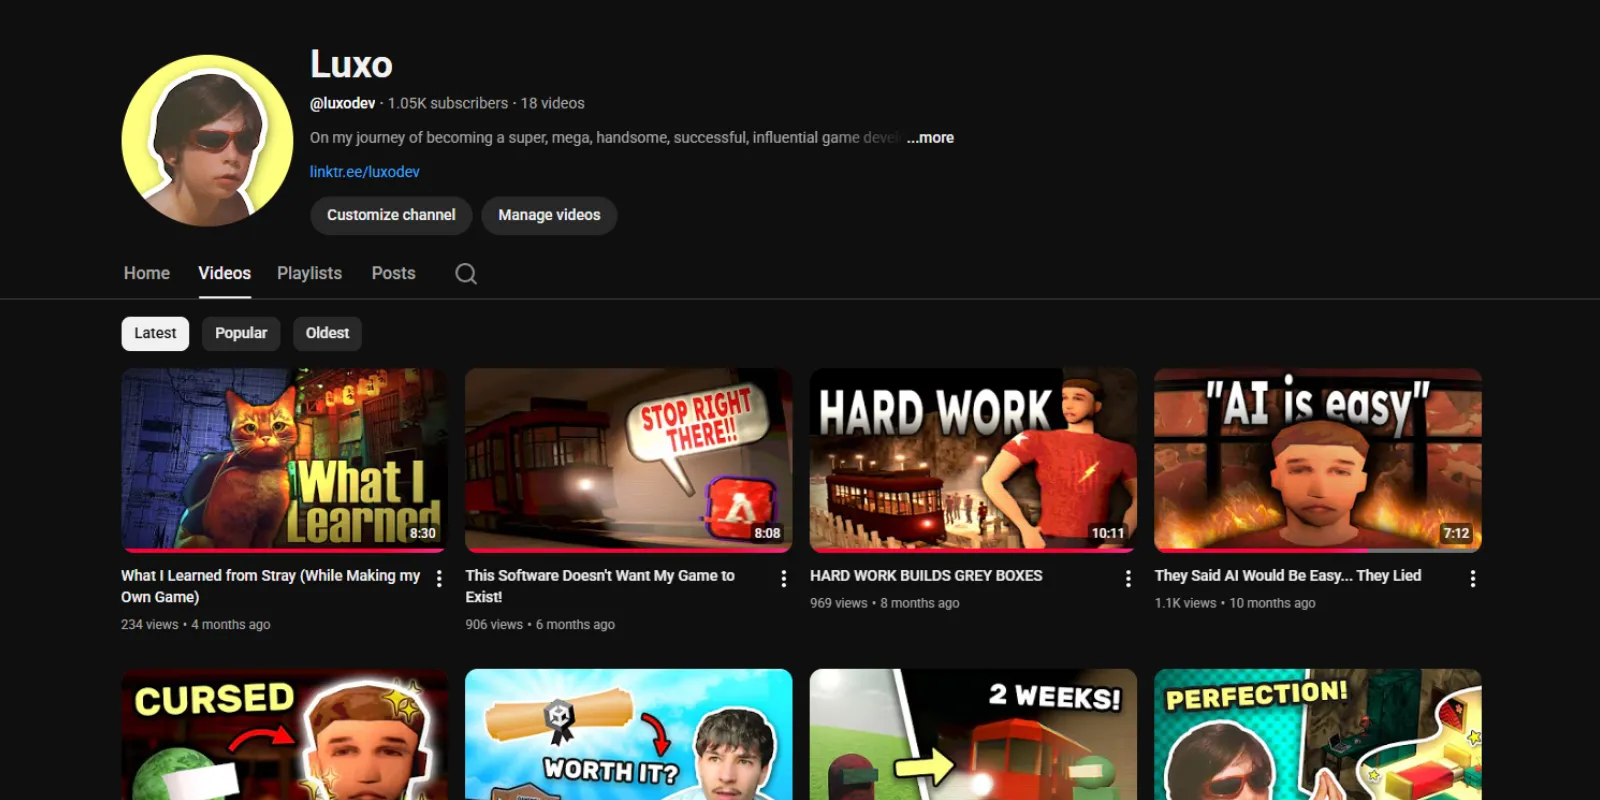Select the Latest sort chip
Viewport: 1600px width, 800px height.
[155, 333]
